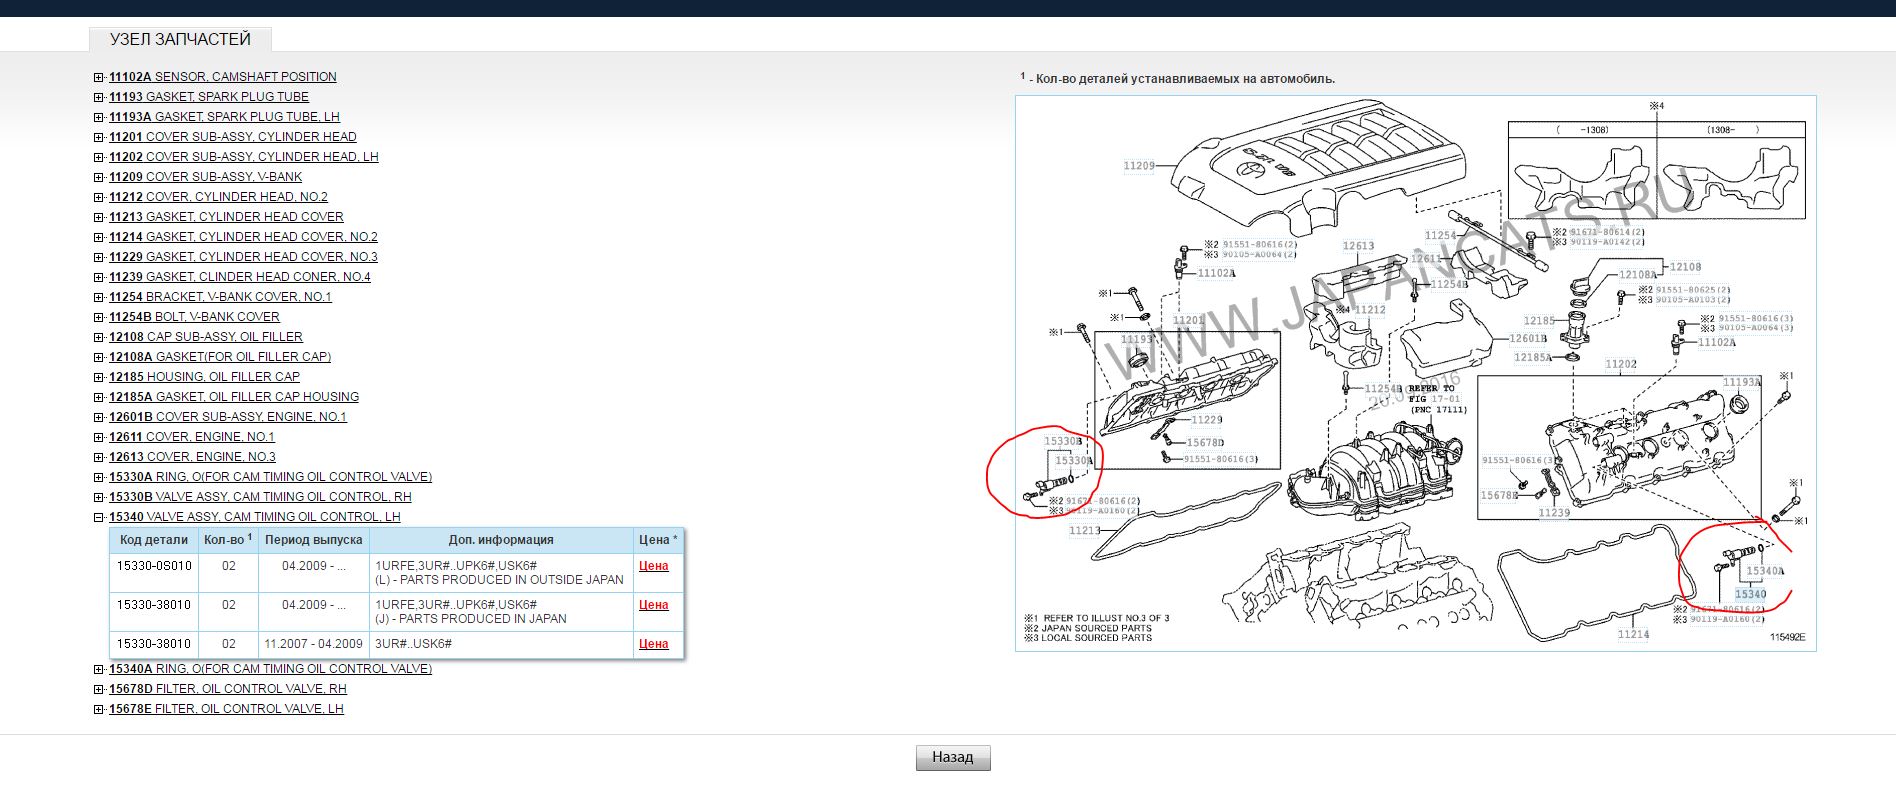Expand the 11209 Cover Sub-Assy, V-Bank node
The width and height of the screenshot is (1896, 799).
point(98,177)
